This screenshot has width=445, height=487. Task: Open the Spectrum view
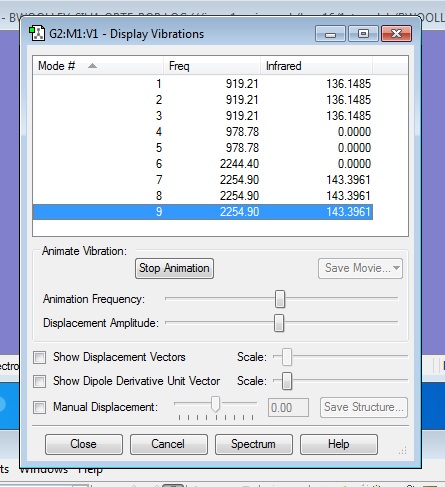pyautogui.click(x=254, y=444)
